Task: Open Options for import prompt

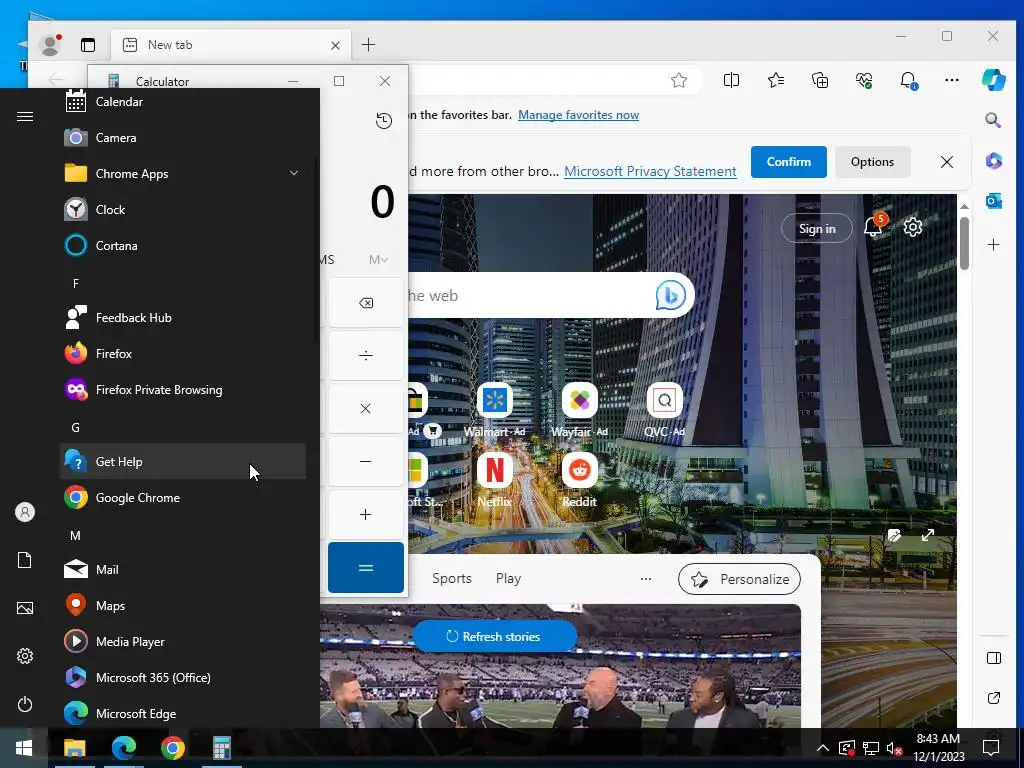Action: coord(872,162)
